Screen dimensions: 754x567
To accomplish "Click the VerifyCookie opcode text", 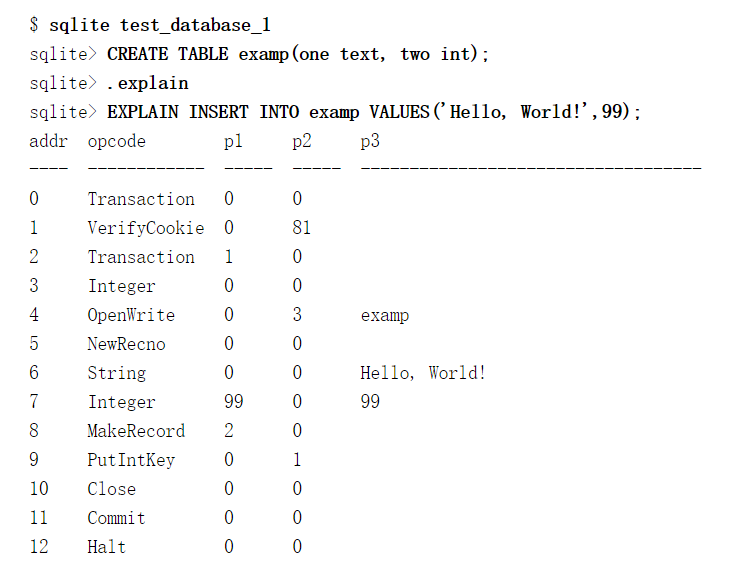I will (145, 228).
